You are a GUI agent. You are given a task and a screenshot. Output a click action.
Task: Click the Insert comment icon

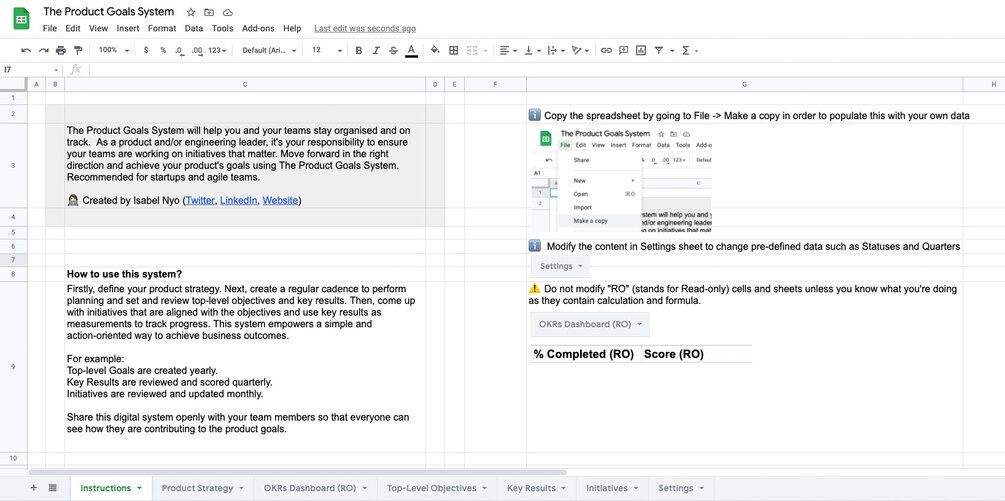[624, 50]
